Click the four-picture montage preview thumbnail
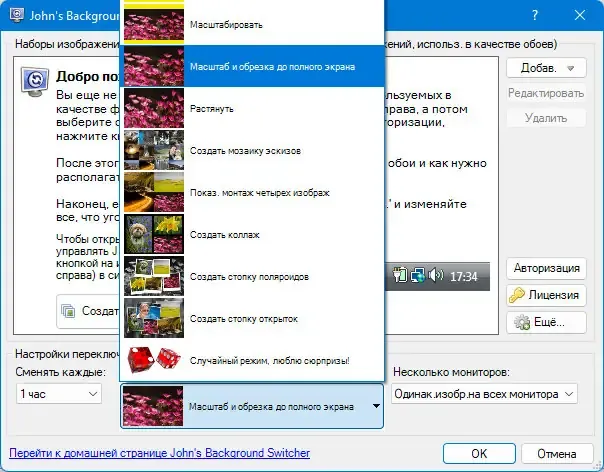Screen dimensions: 604x472 point(154,192)
